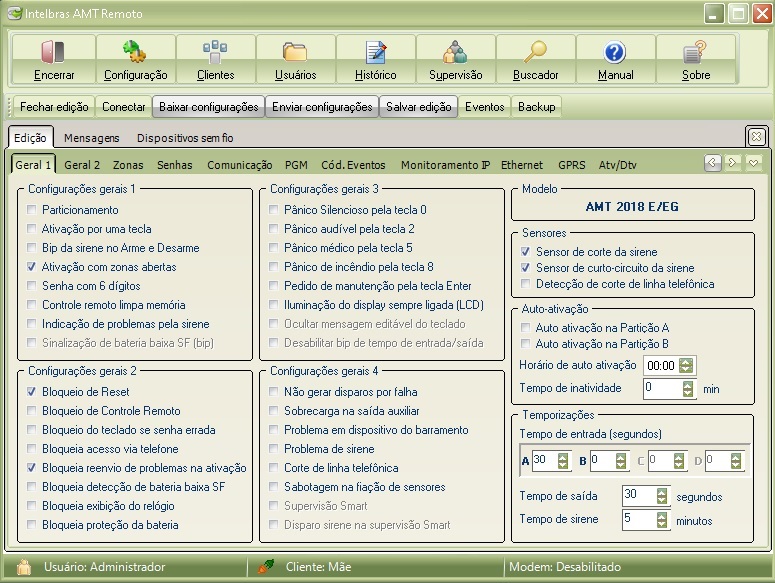Click the Tempo de sirene value field

640,519
